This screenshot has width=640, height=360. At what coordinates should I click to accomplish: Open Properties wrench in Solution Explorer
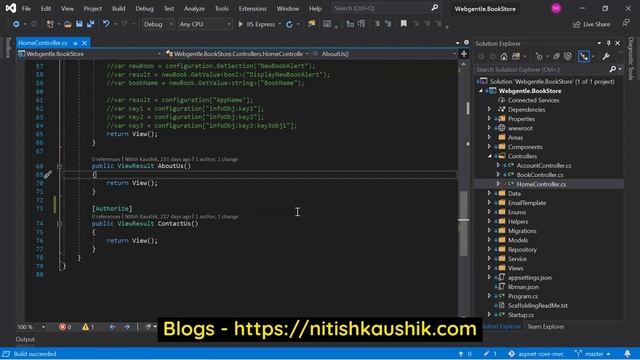pyautogui.click(x=606, y=56)
